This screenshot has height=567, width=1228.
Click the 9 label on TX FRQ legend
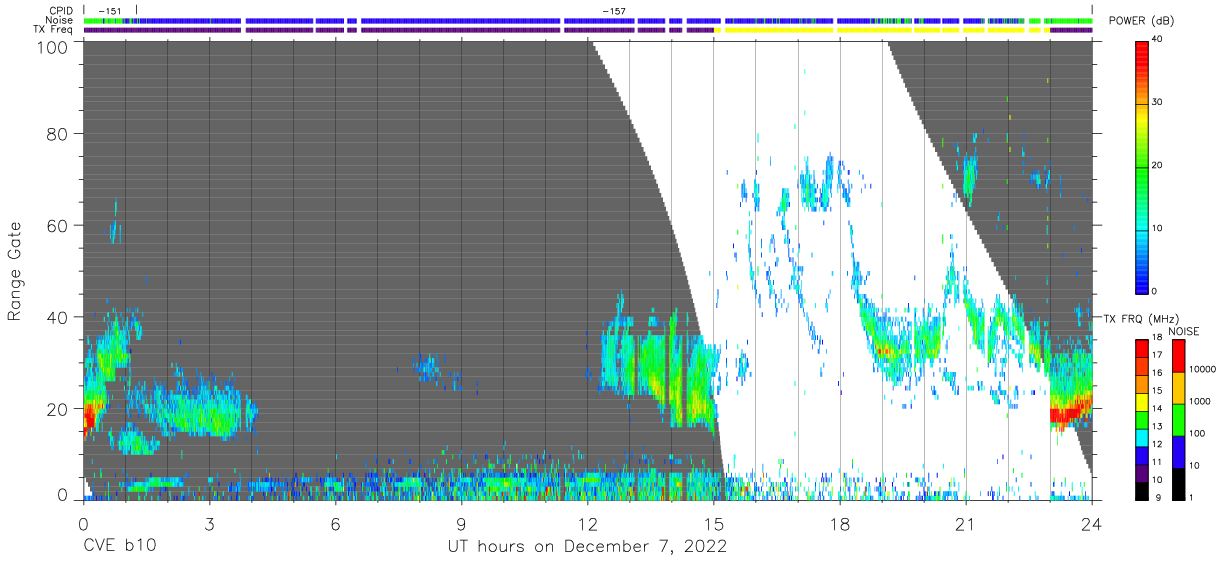(x=1159, y=496)
